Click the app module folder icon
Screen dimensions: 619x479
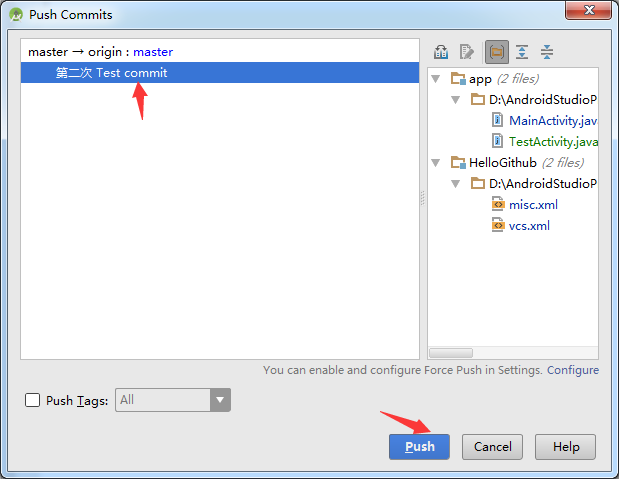click(x=458, y=79)
